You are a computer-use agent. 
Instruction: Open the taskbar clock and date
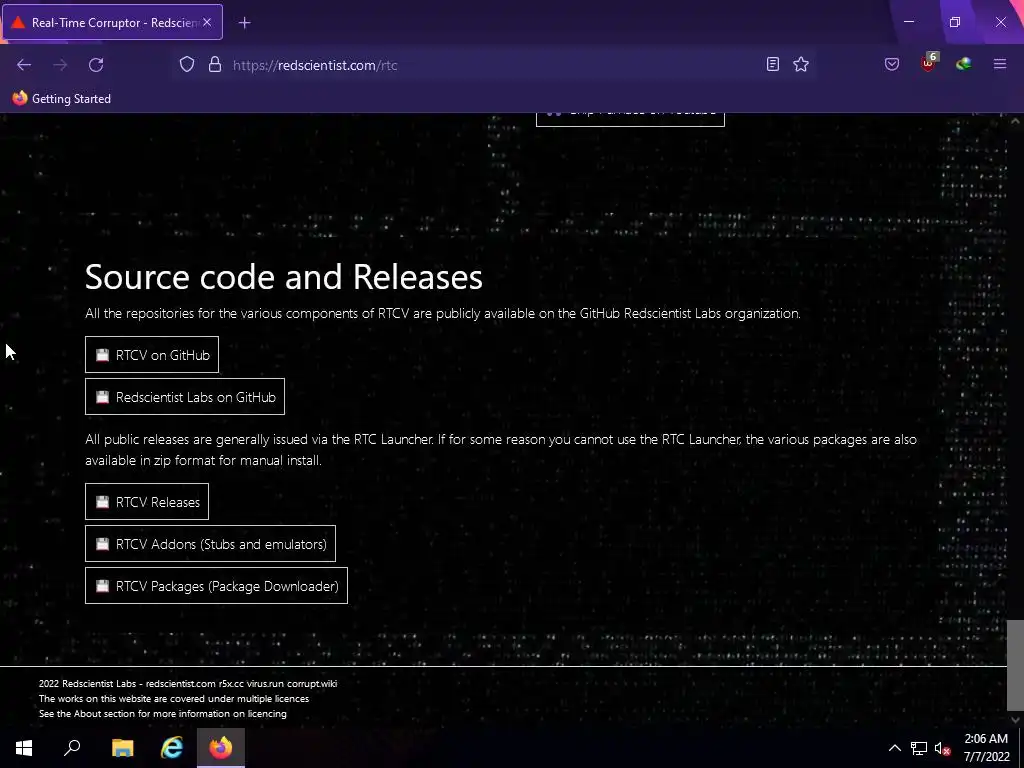(x=986, y=747)
